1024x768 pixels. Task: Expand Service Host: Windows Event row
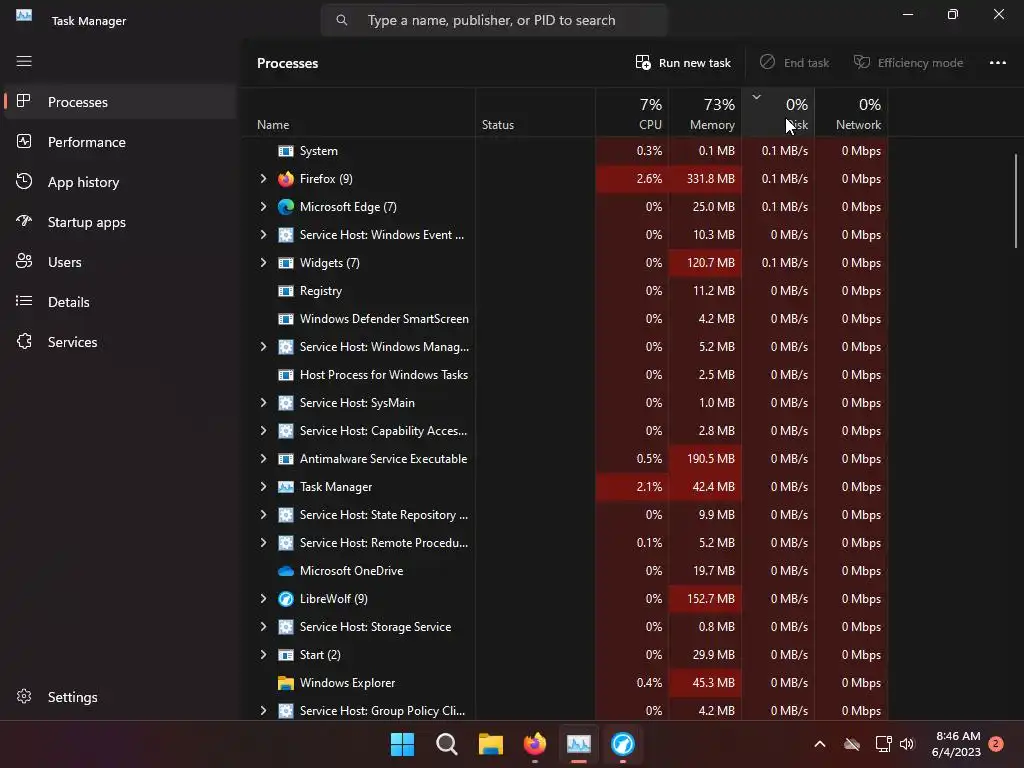pos(263,235)
